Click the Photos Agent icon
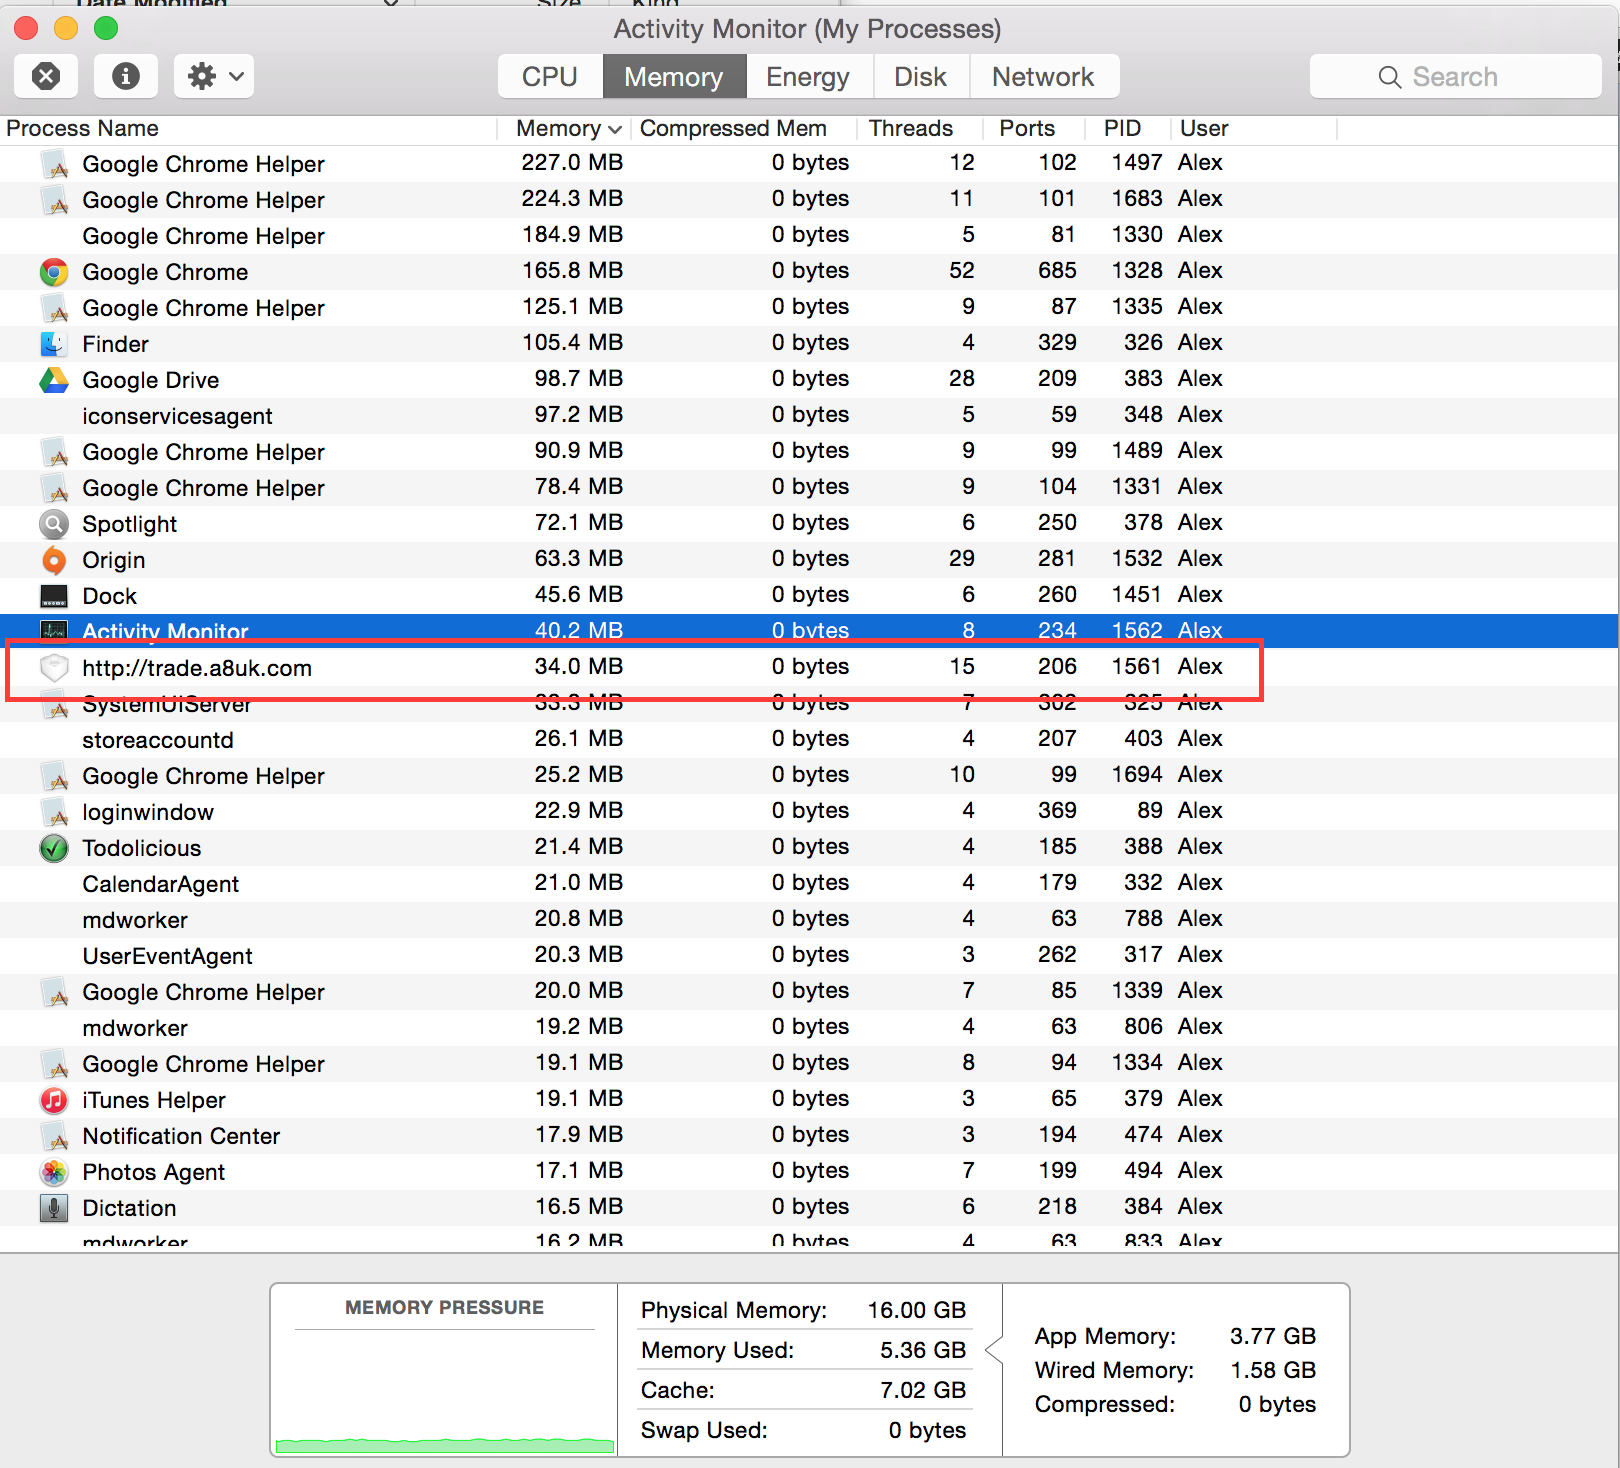Image resolution: width=1620 pixels, height=1468 pixels. pos(54,1172)
